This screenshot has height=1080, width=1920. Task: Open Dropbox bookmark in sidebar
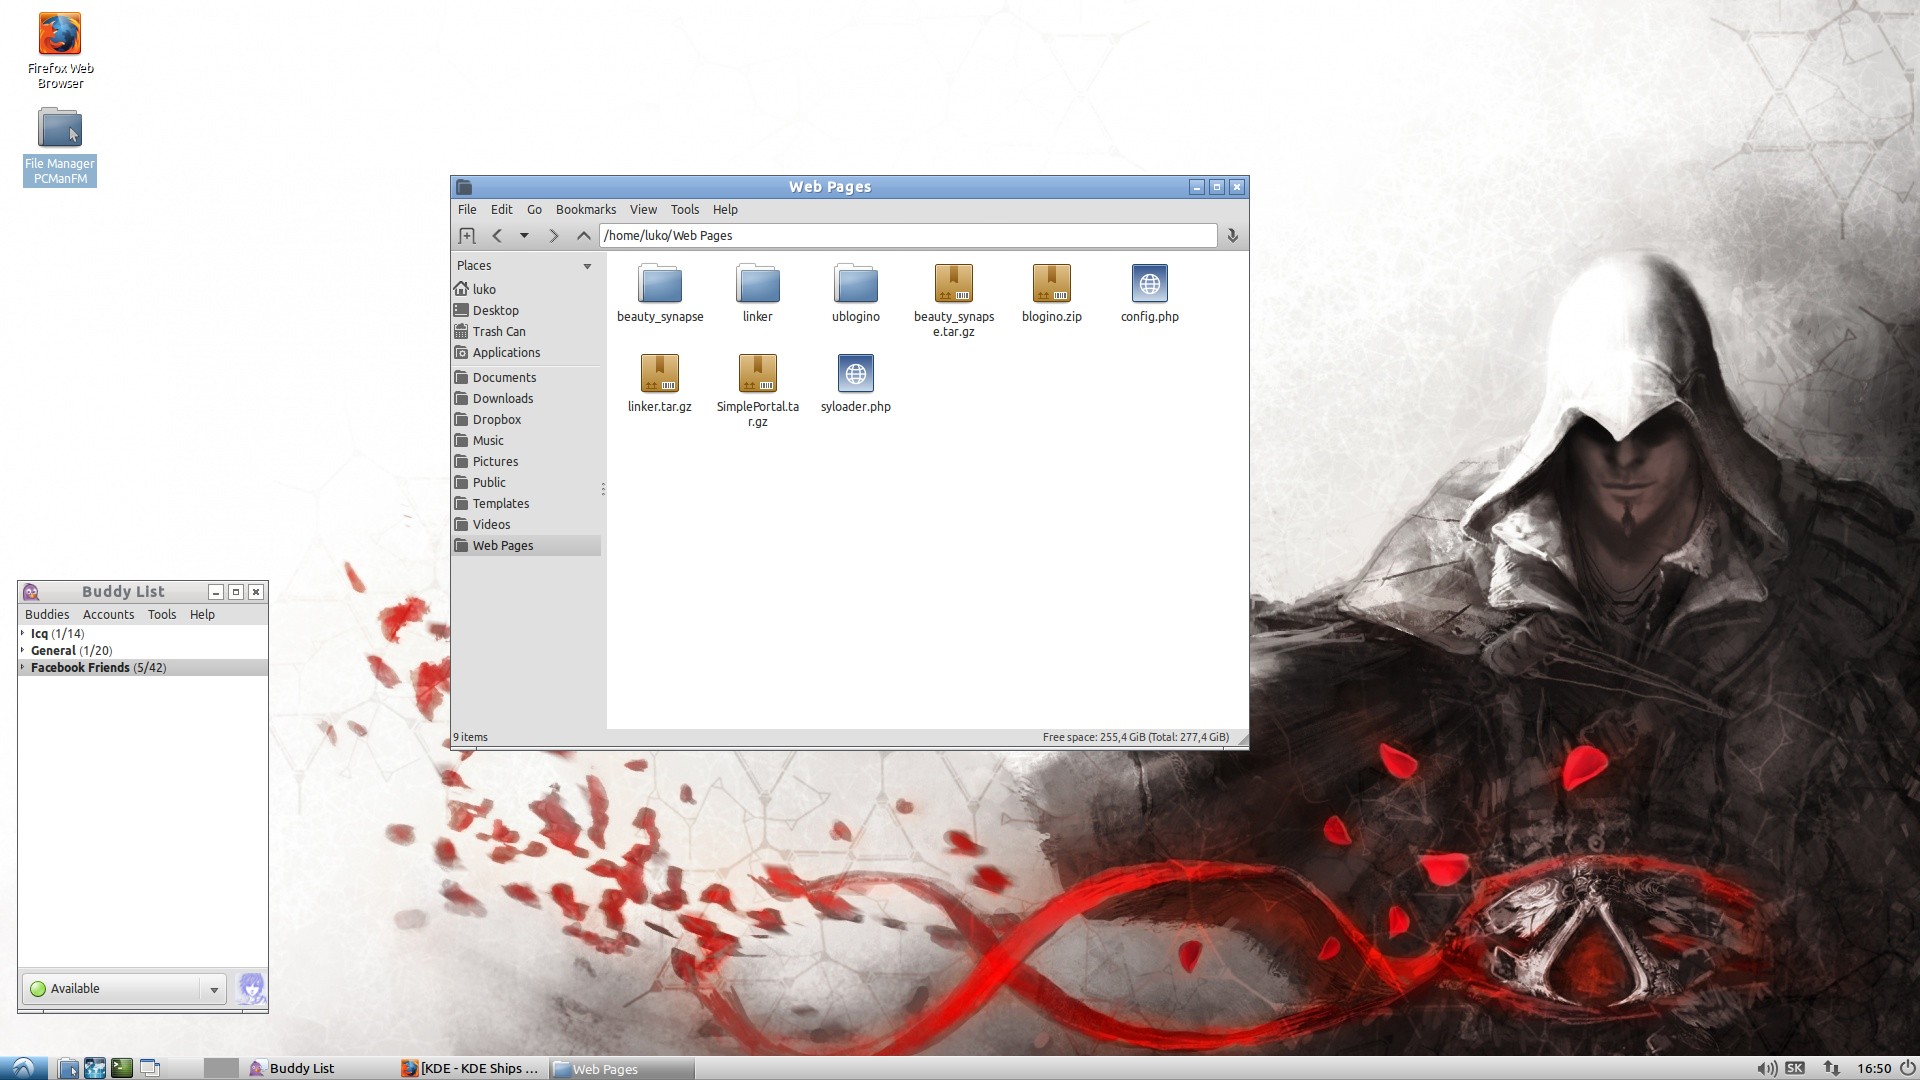tap(526, 419)
